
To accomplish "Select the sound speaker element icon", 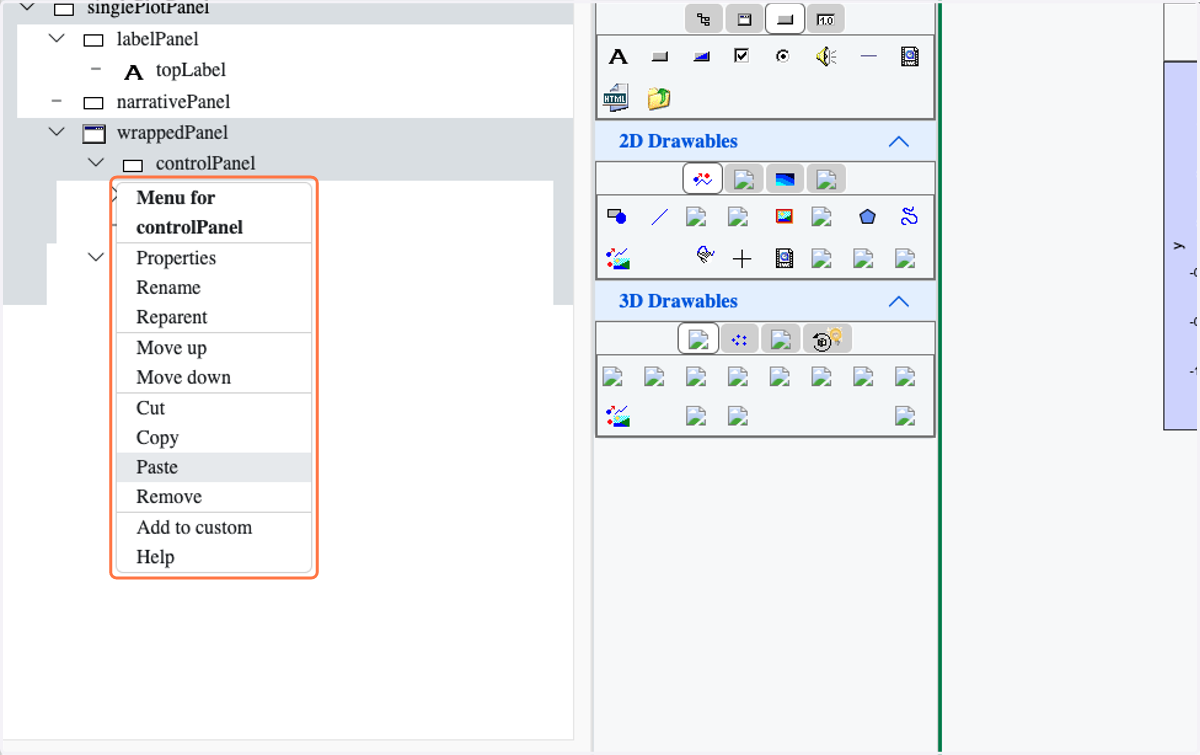I will [825, 57].
